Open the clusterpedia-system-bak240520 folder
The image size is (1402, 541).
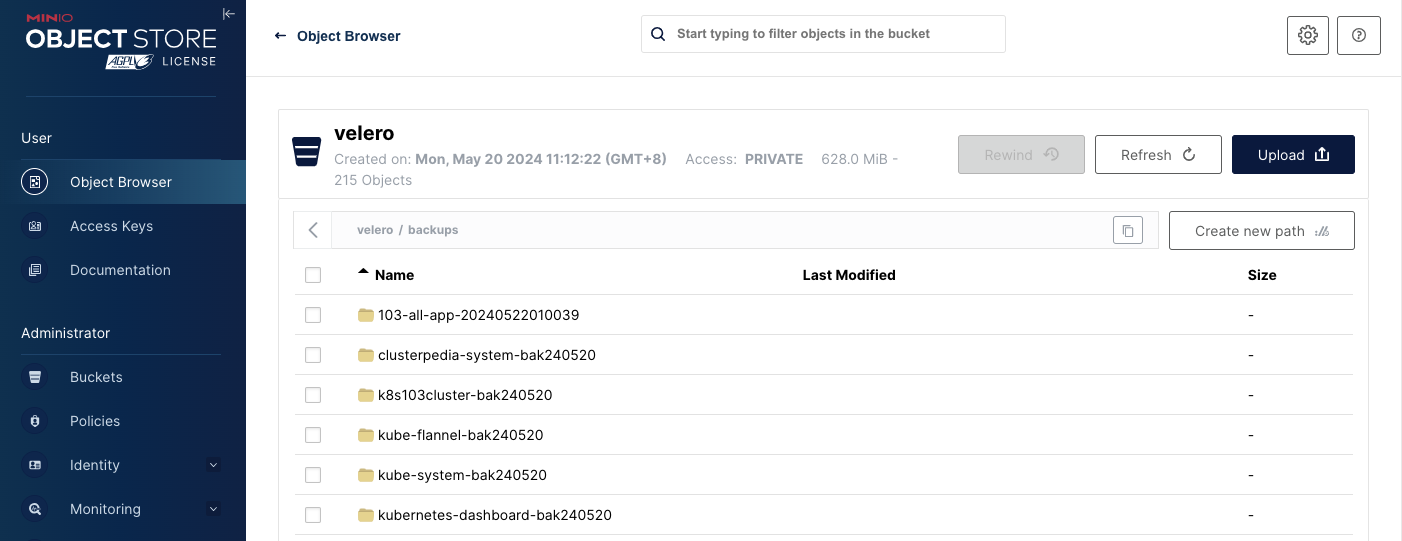[487, 355]
